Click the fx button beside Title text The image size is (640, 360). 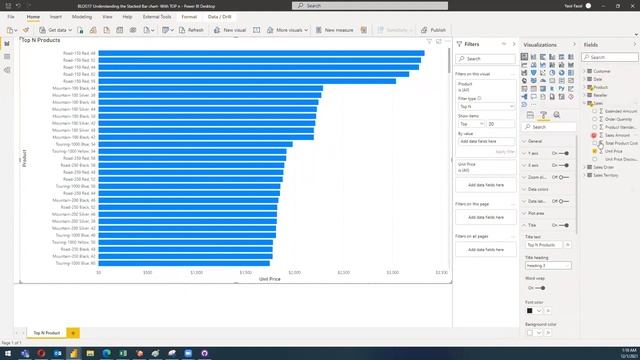pyautogui.click(x=567, y=244)
